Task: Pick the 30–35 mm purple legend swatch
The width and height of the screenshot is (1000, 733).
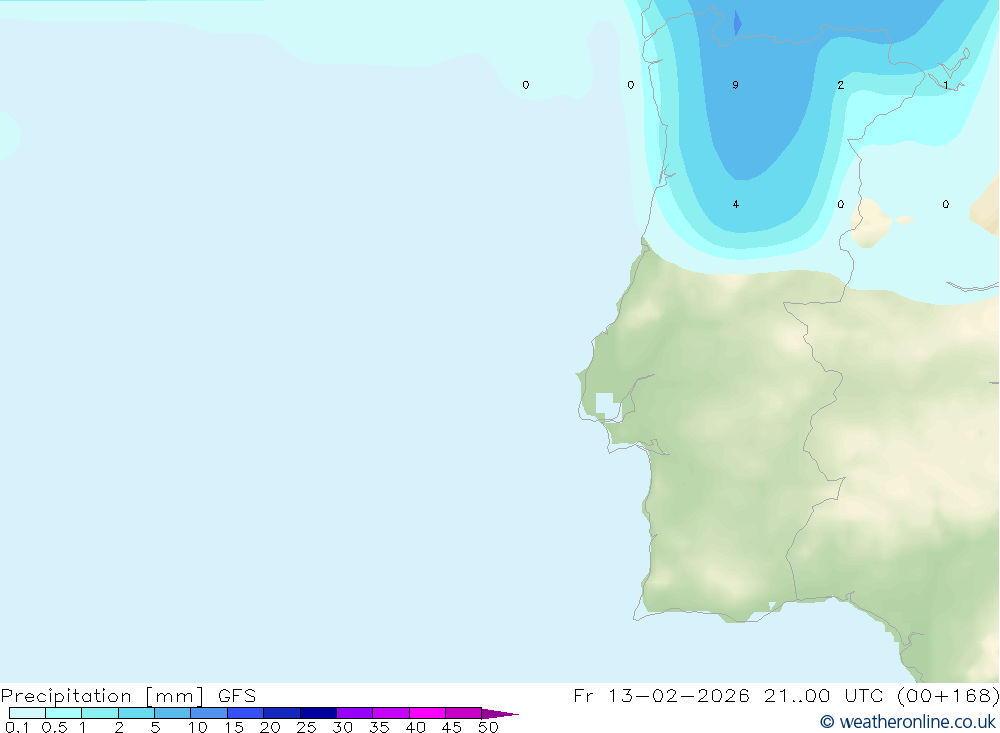Action: 355,713
